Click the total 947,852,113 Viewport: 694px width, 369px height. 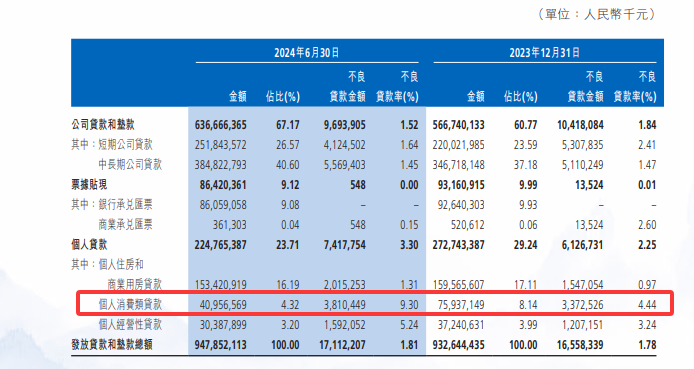(220, 345)
